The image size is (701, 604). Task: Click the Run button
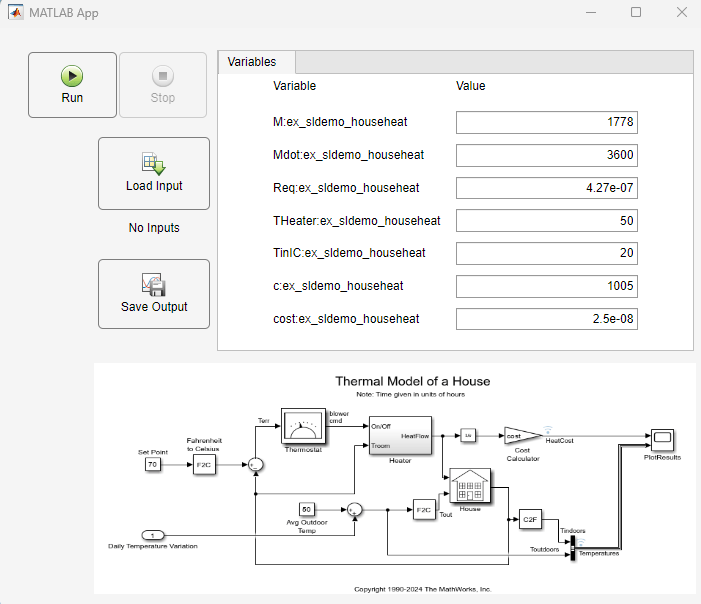coord(72,85)
